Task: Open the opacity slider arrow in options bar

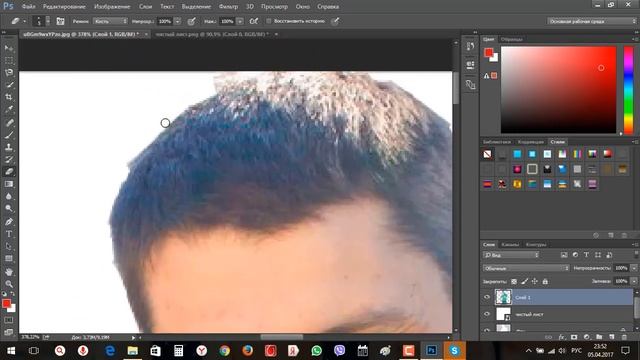Action: point(178,21)
